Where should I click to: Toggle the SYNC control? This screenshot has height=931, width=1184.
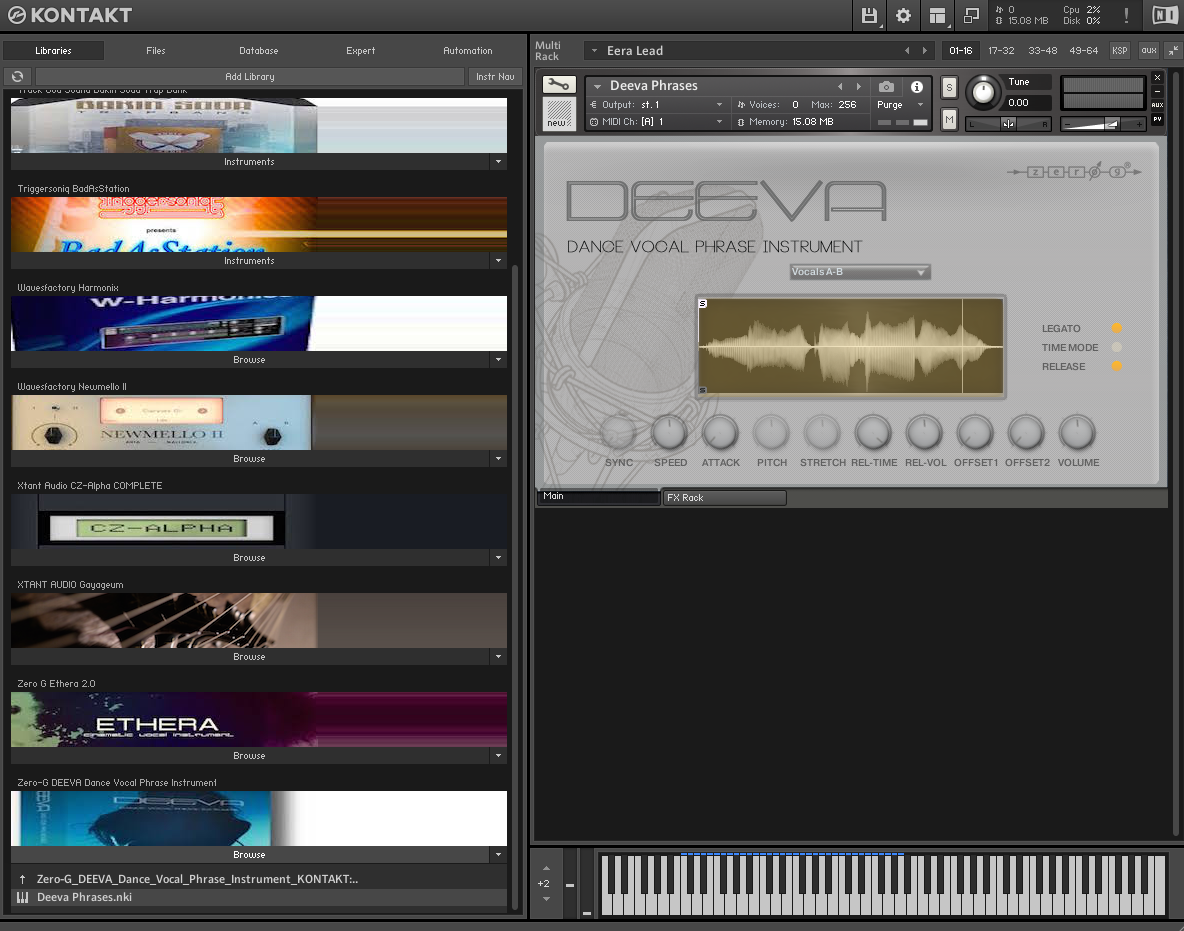[x=618, y=433]
